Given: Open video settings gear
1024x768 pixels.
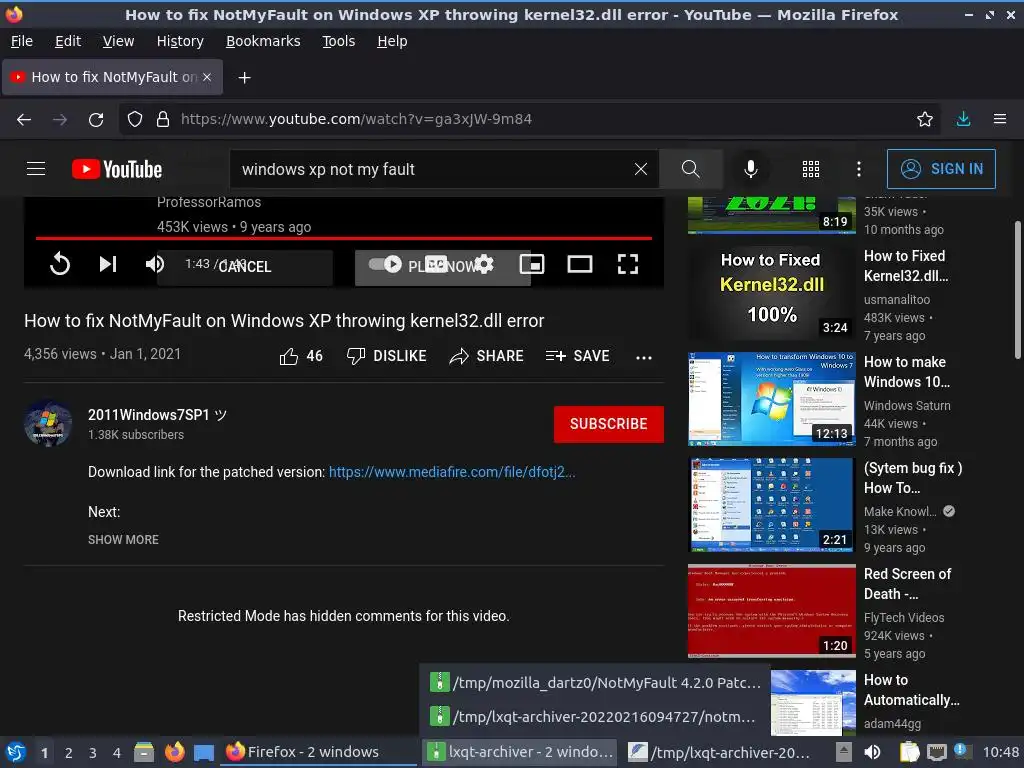Looking at the screenshot, I should (x=484, y=264).
